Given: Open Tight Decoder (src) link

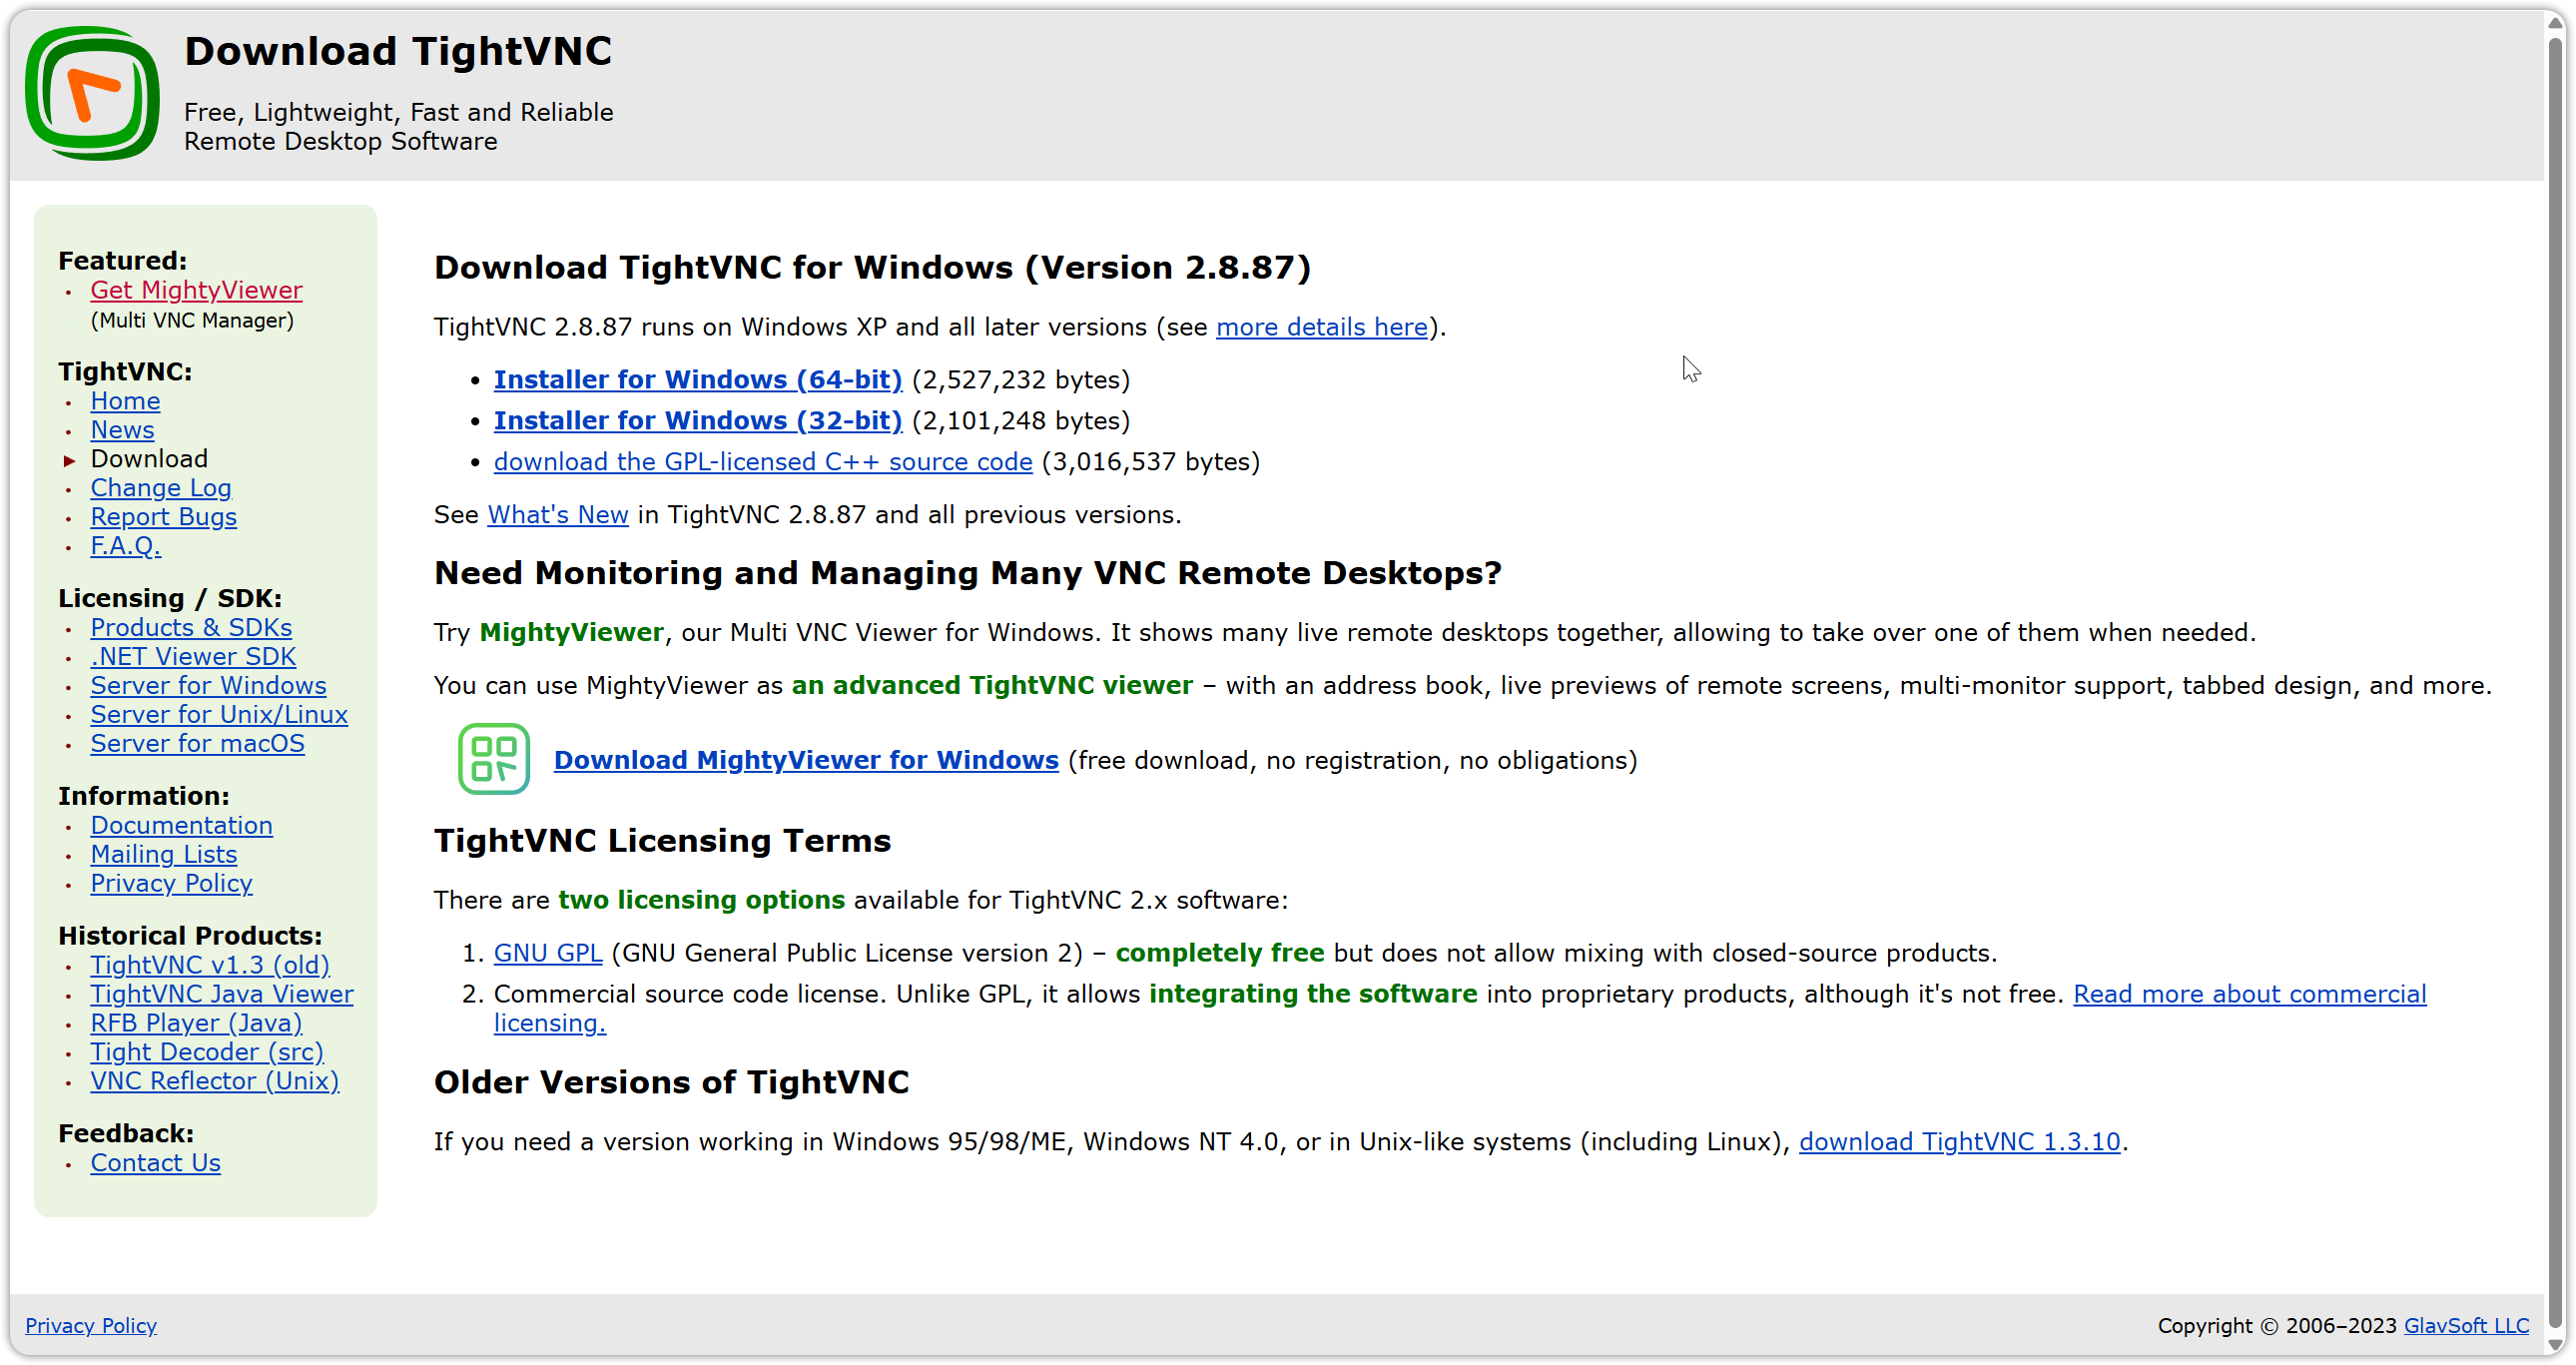Looking at the screenshot, I should 207,1053.
